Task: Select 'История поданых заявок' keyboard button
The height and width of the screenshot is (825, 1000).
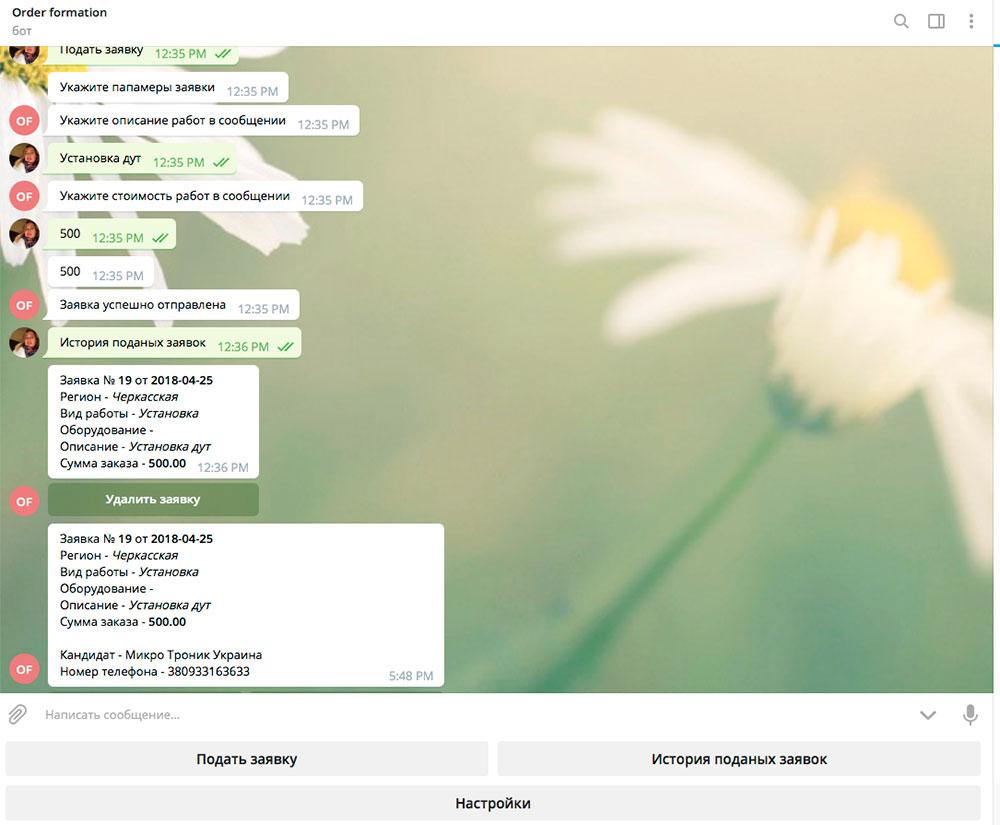Action: click(739, 759)
